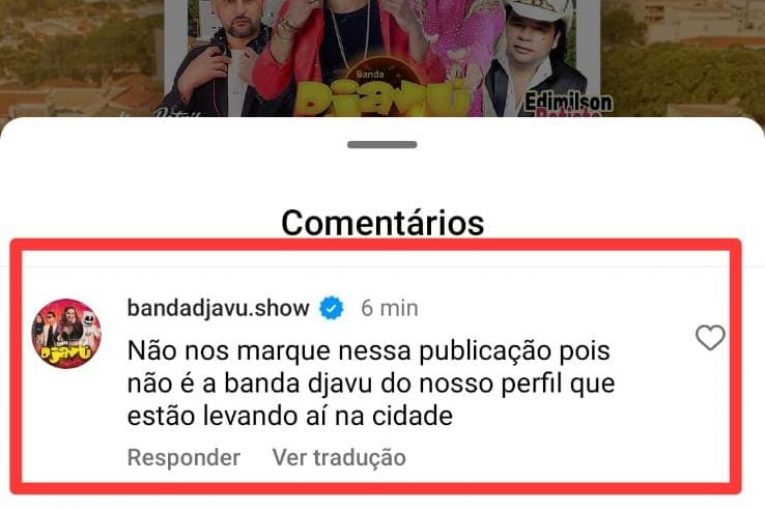The height and width of the screenshot is (510, 765).
Task: Tap the dimmed city background left of the poster
Action: click(81, 59)
